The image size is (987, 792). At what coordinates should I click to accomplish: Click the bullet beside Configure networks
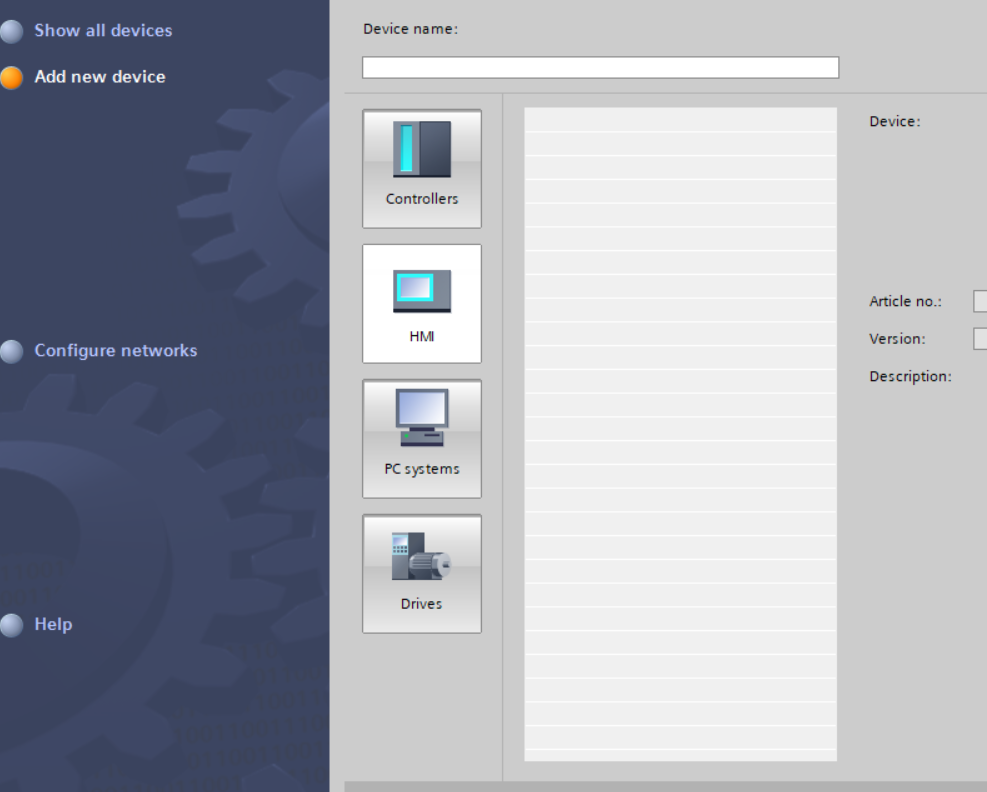click(x=11, y=351)
